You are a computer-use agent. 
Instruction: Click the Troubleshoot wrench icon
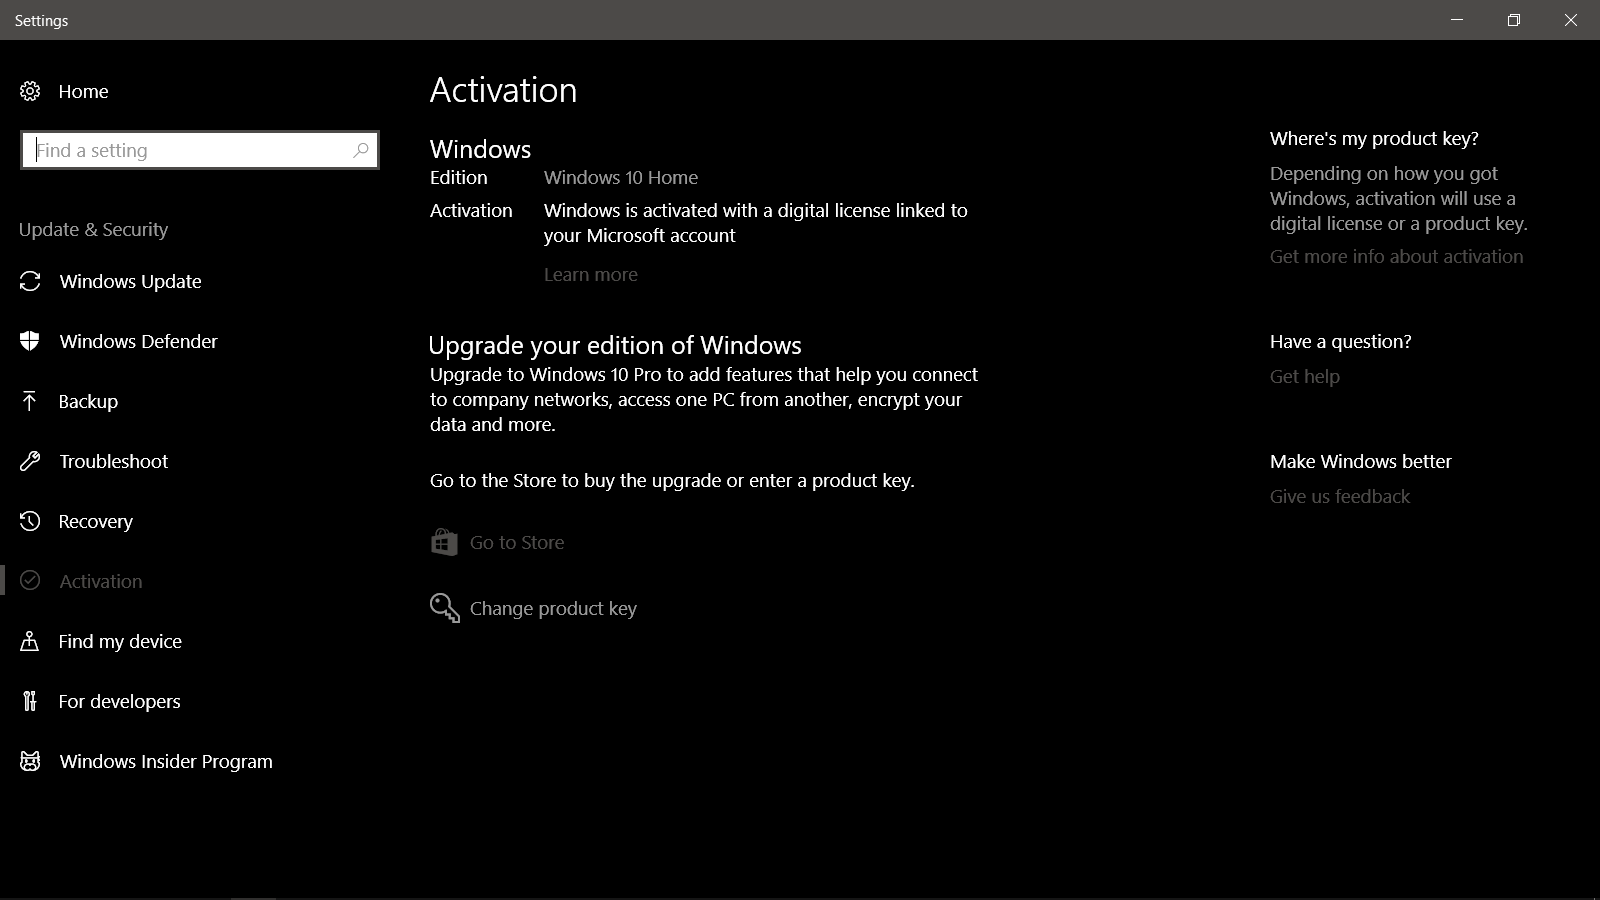[x=30, y=461]
